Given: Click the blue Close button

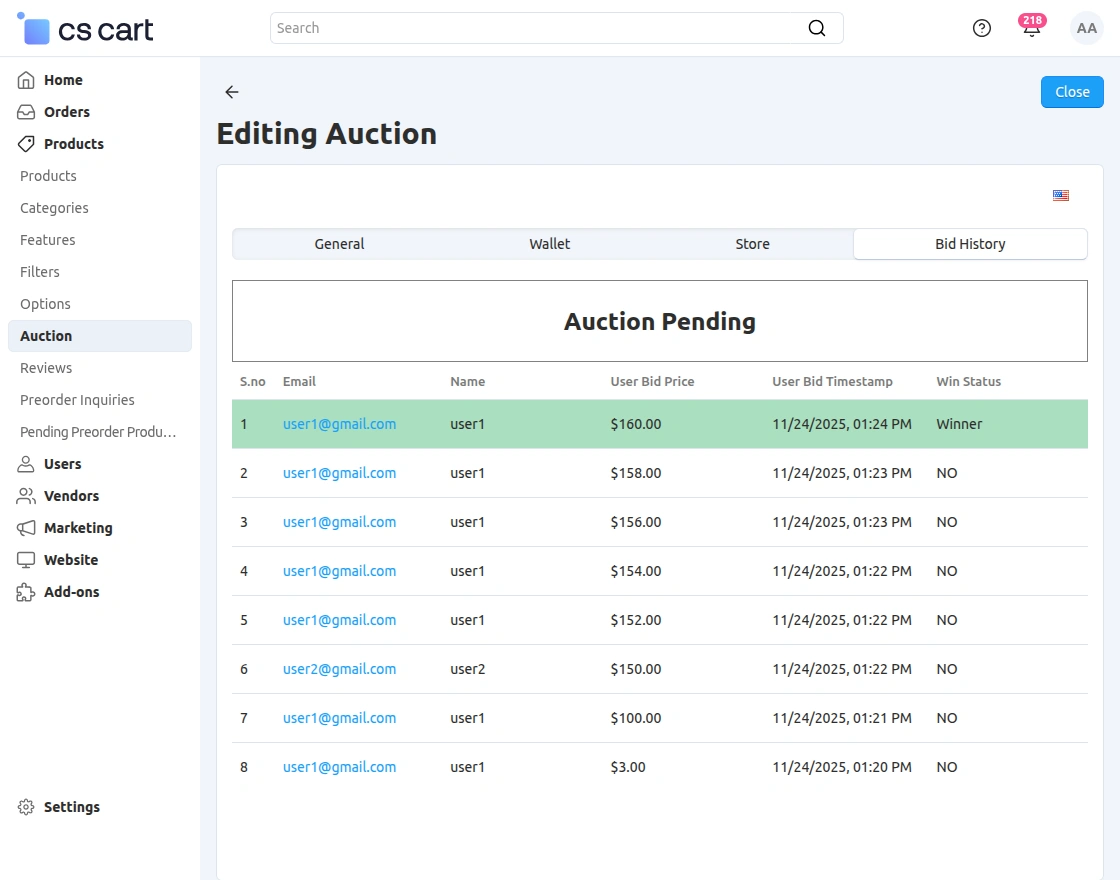Looking at the screenshot, I should pyautogui.click(x=1072, y=91).
